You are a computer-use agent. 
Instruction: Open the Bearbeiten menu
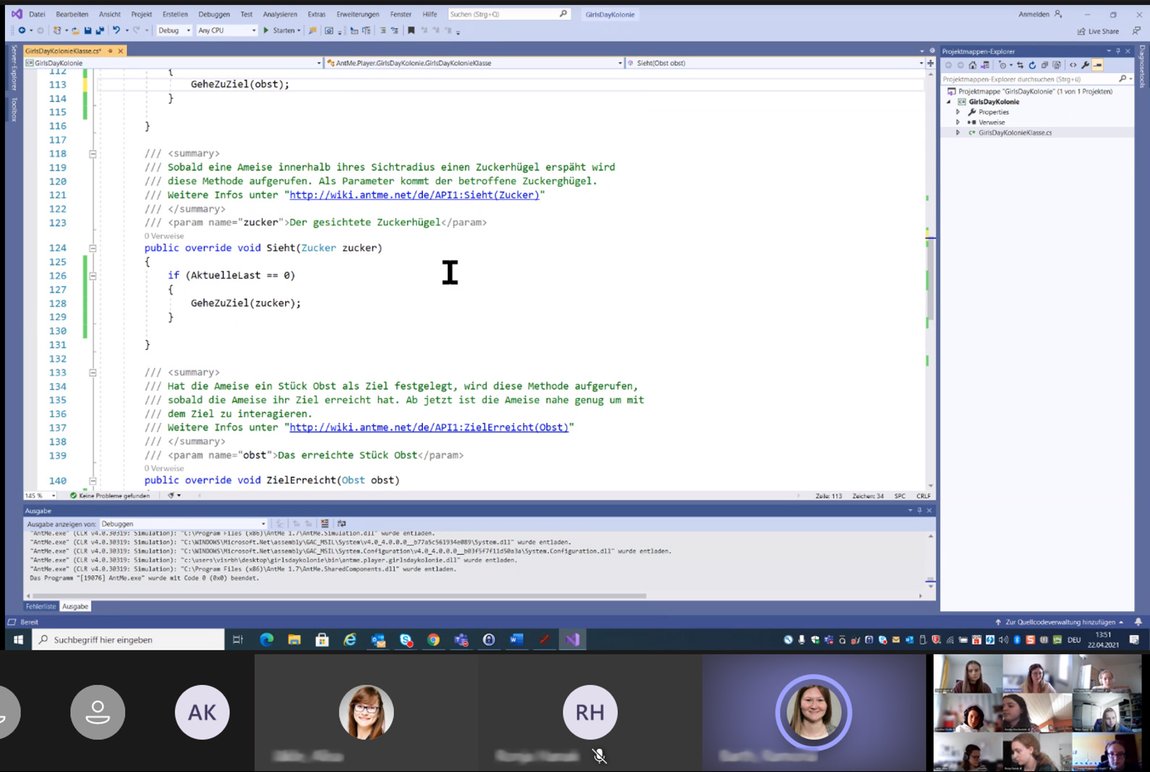click(72, 14)
